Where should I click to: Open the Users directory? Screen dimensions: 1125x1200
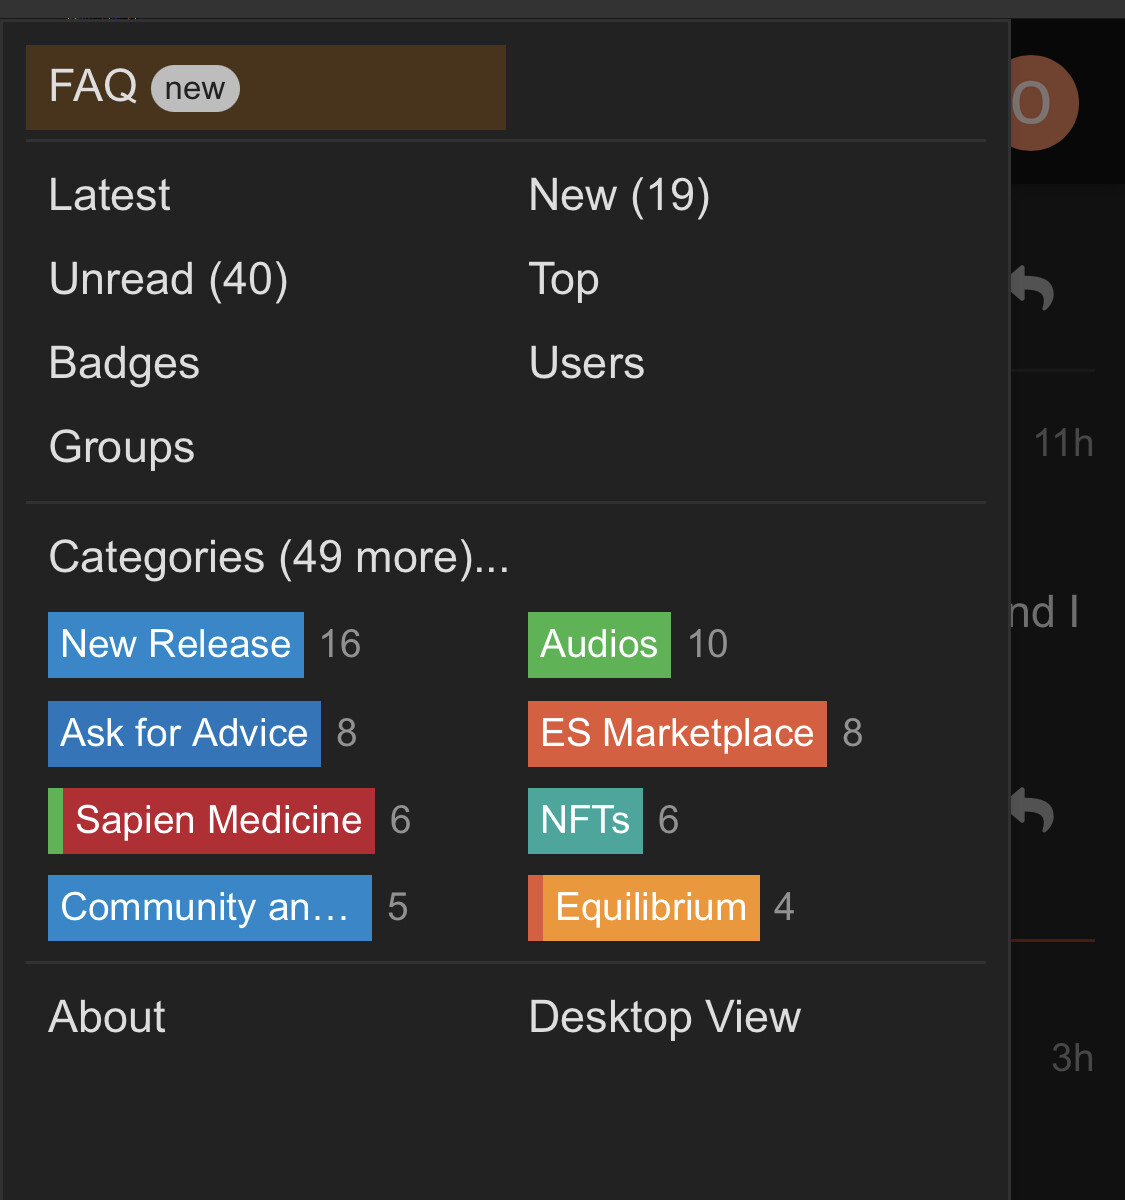586,363
